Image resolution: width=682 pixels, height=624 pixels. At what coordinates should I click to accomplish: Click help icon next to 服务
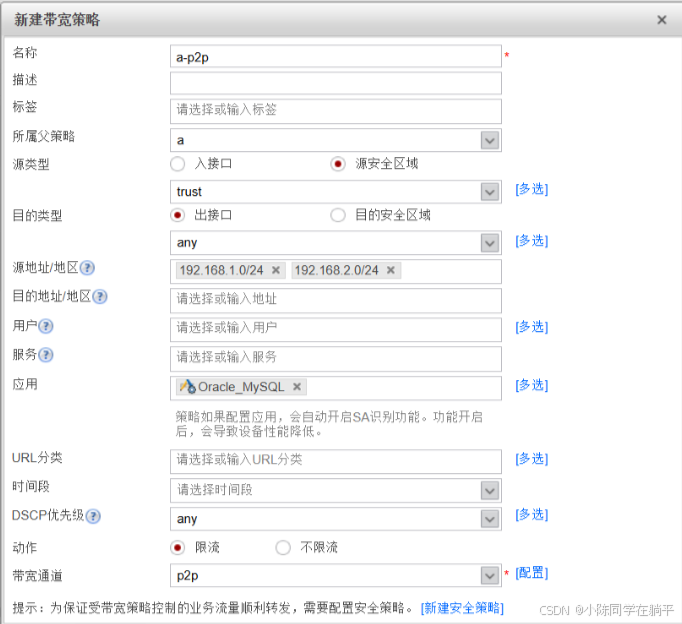pyautogui.click(x=46, y=355)
